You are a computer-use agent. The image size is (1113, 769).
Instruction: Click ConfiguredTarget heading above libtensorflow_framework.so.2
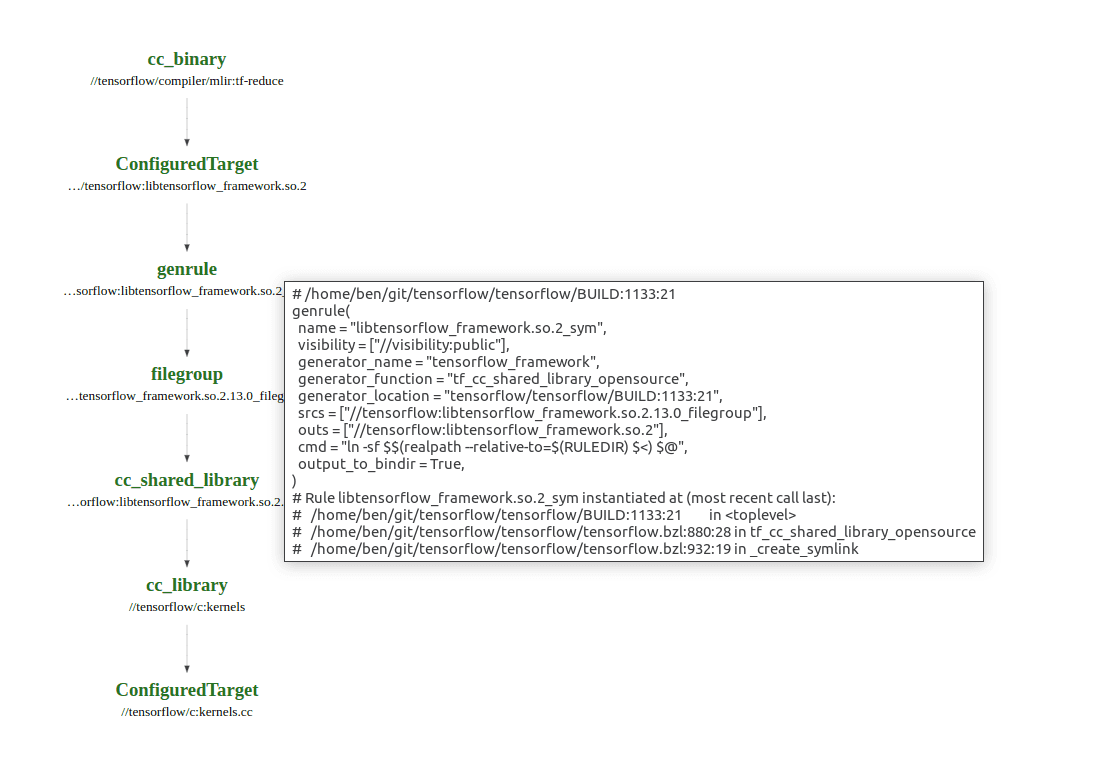point(187,164)
